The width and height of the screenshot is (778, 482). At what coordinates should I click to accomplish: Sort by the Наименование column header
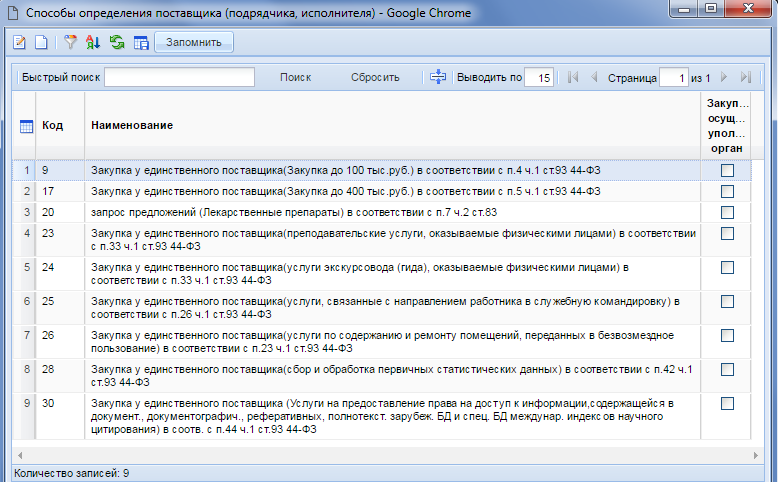coord(132,125)
